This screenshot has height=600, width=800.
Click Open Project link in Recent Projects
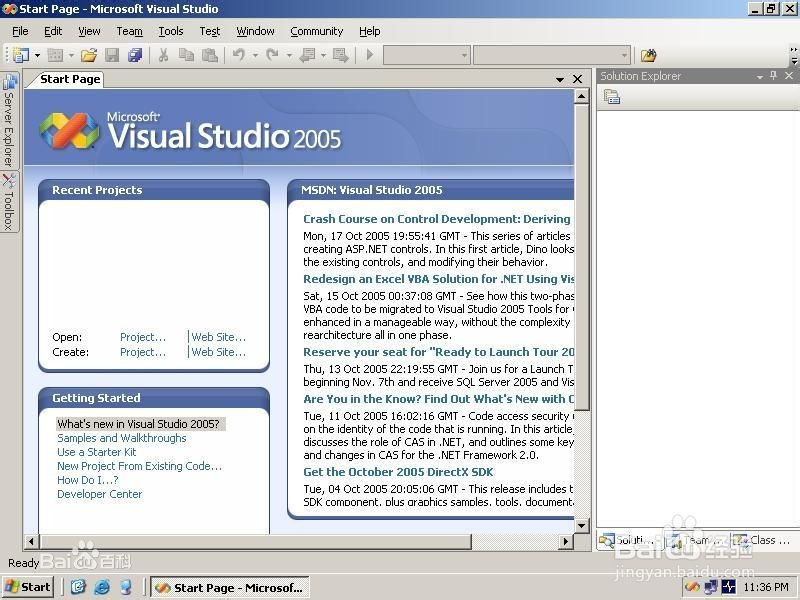143,337
